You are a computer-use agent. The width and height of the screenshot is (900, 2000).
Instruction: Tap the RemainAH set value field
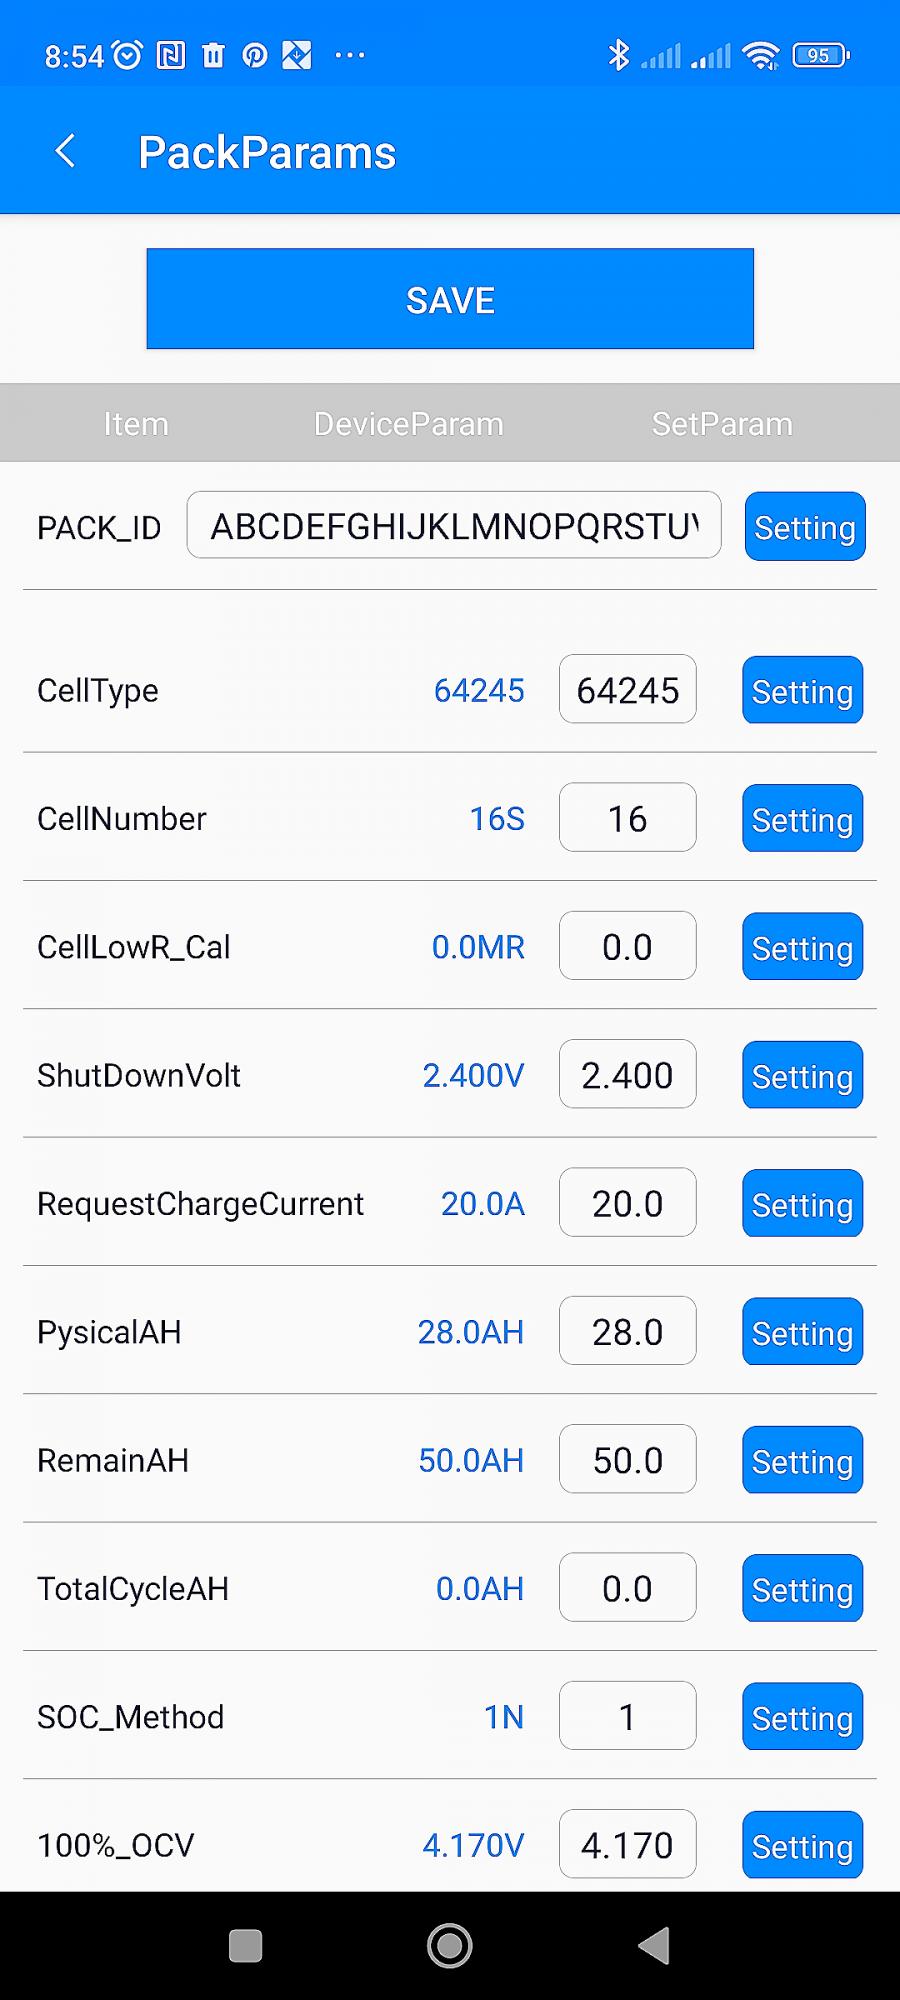point(627,1460)
